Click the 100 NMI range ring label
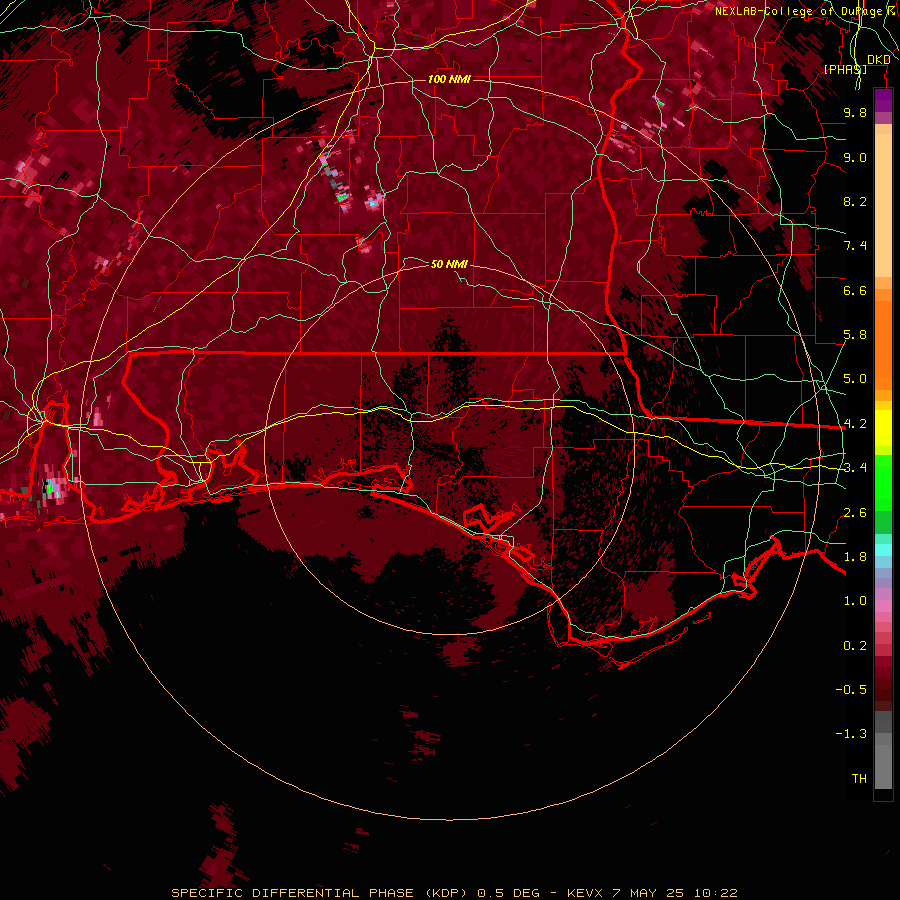Image resolution: width=900 pixels, height=900 pixels. pyautogui.click(x=449, y=79)
